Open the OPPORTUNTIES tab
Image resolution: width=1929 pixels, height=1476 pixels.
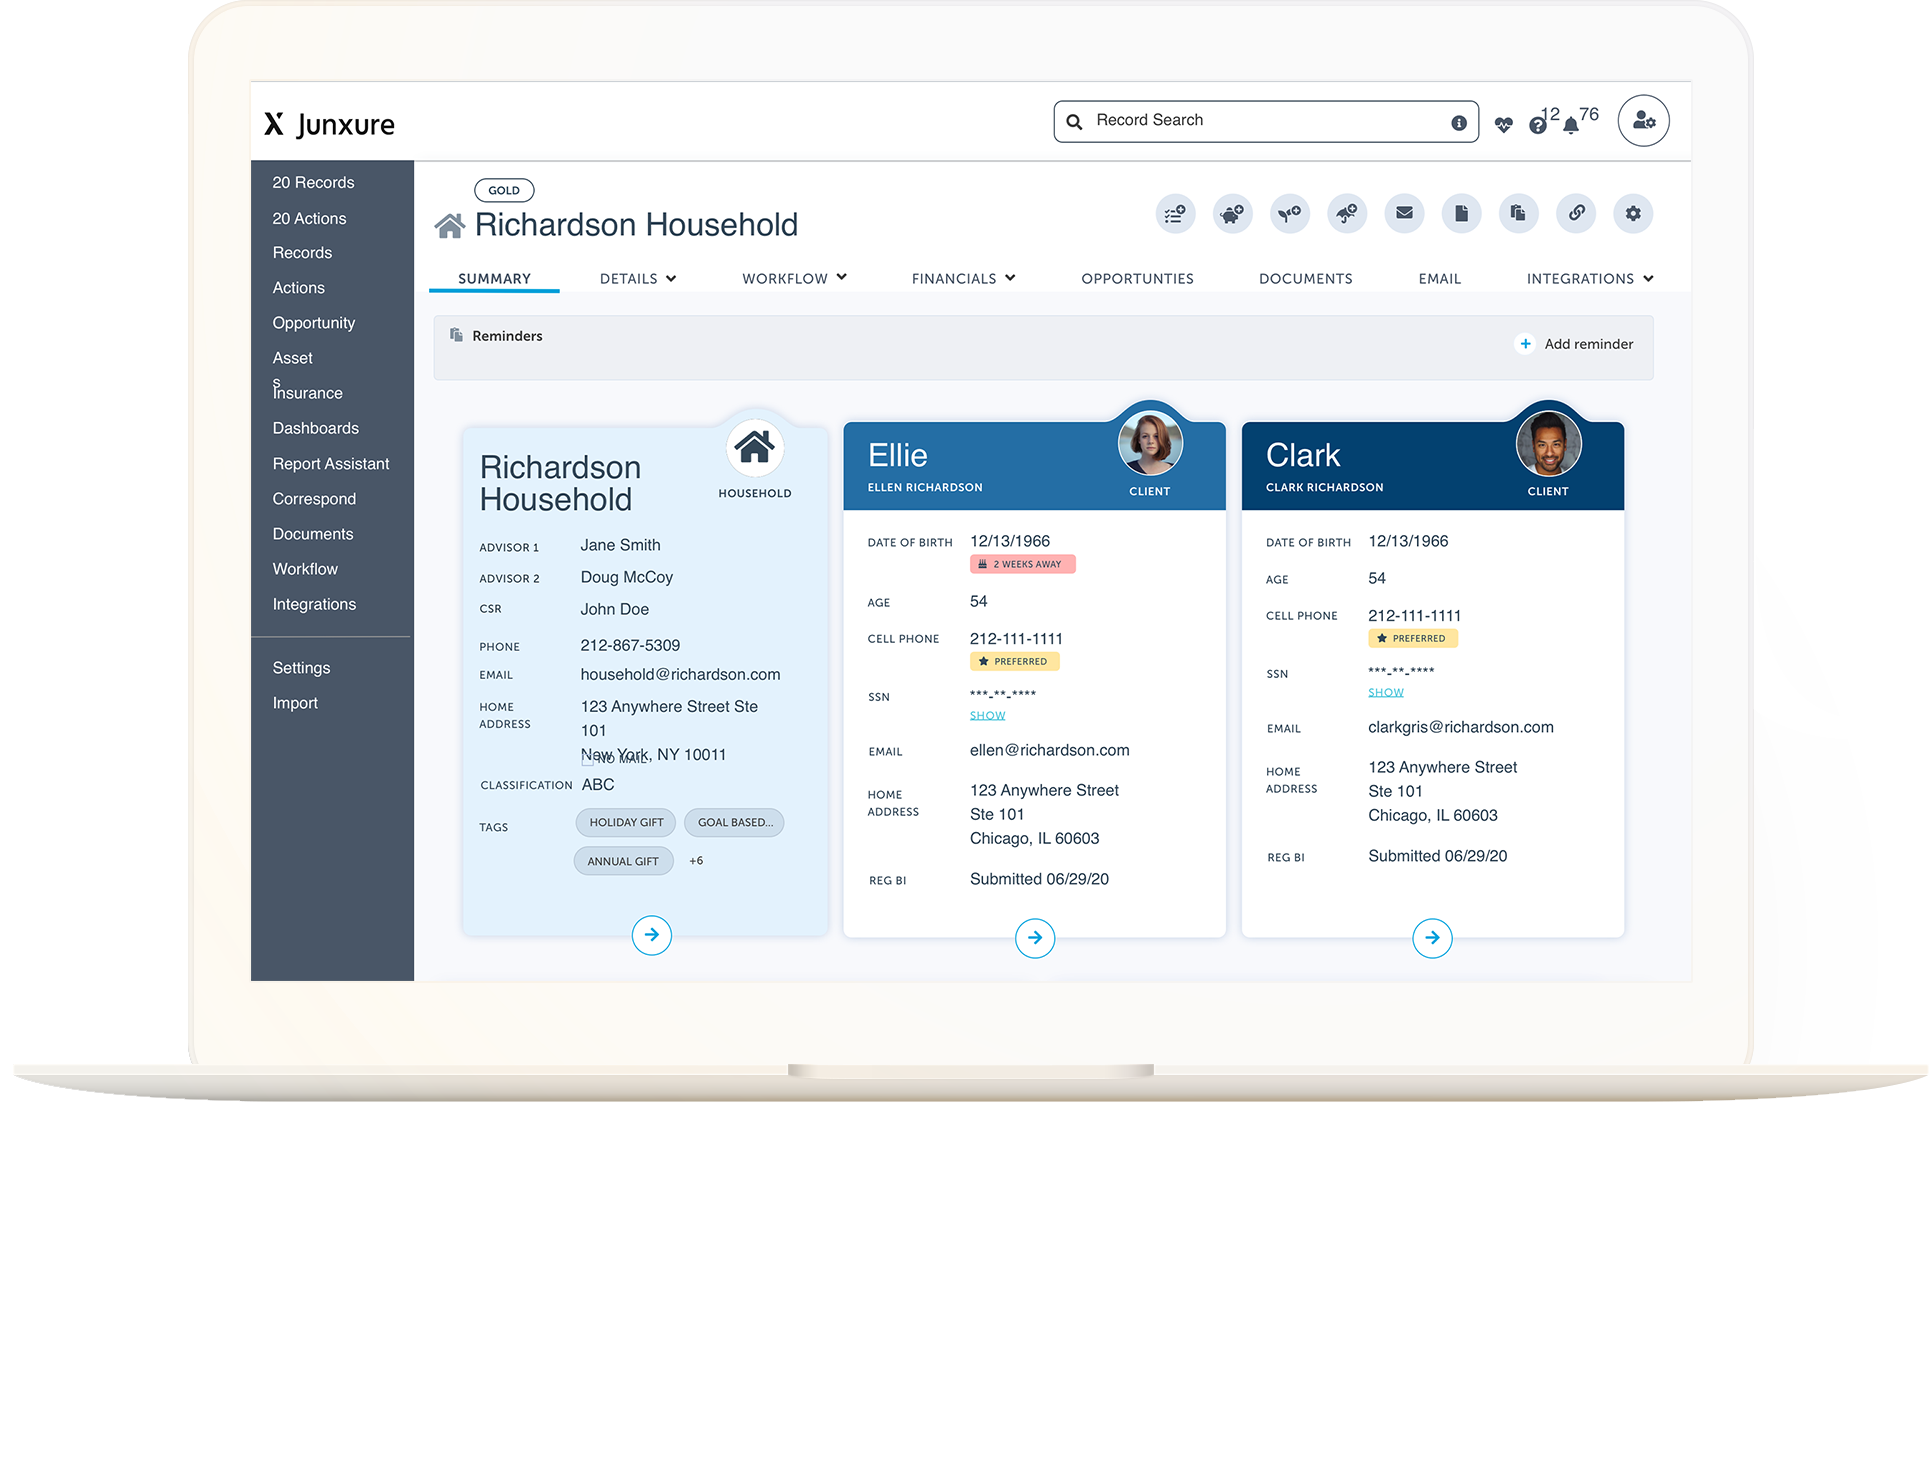1137,278
